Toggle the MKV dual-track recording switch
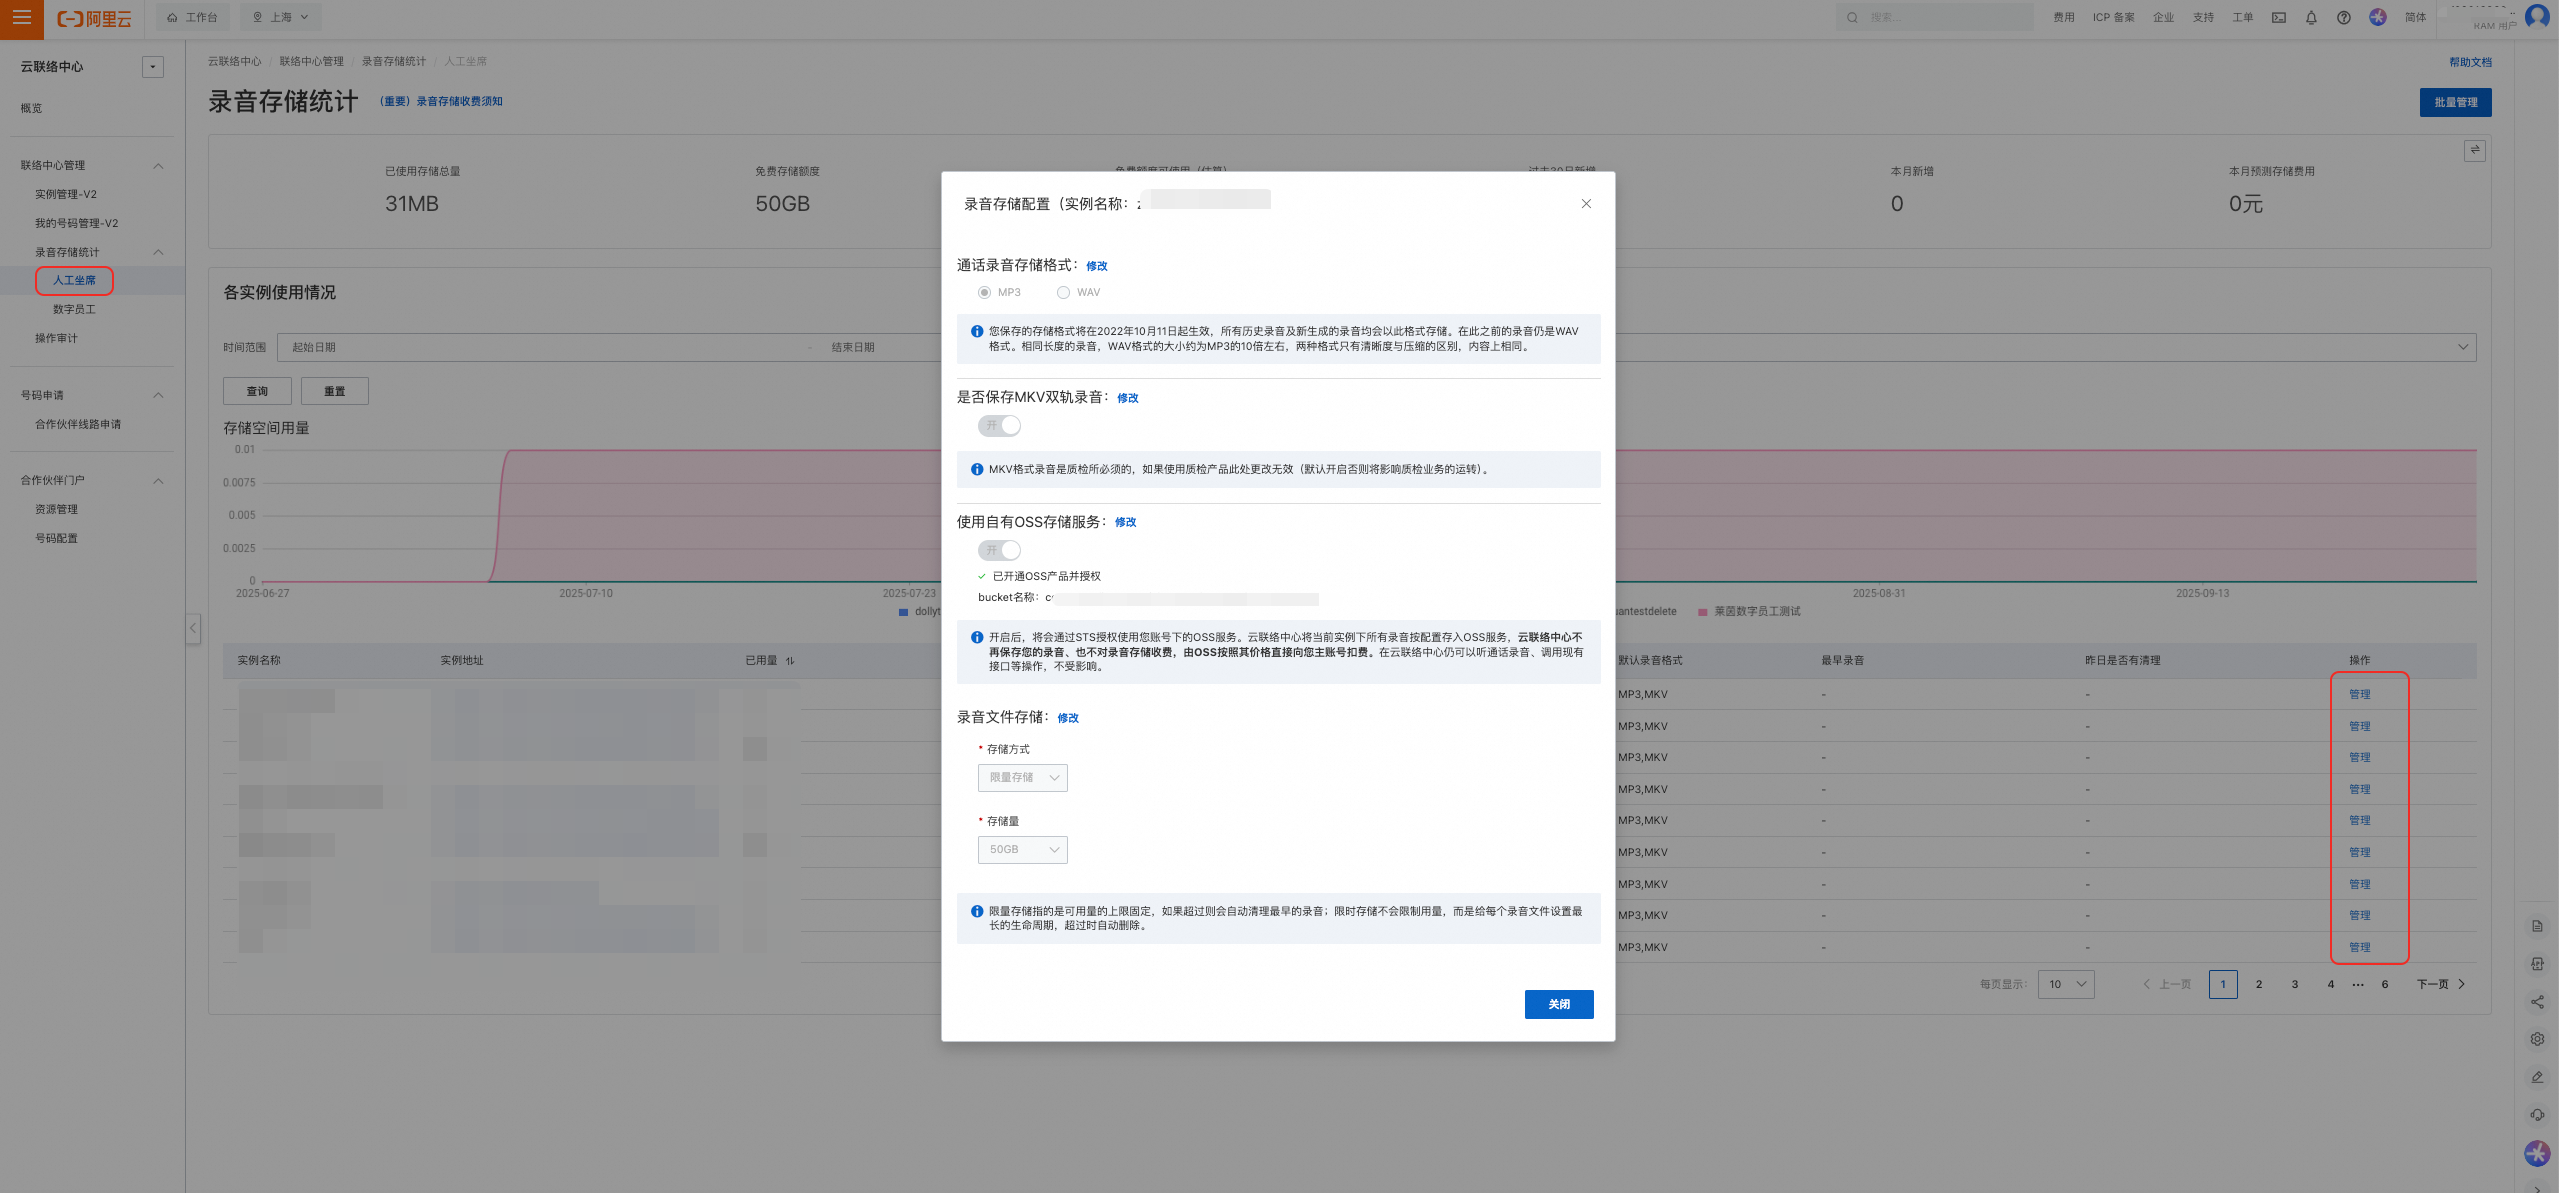2559x1193 pixels. pyautogui.click(x=999, y=426)
